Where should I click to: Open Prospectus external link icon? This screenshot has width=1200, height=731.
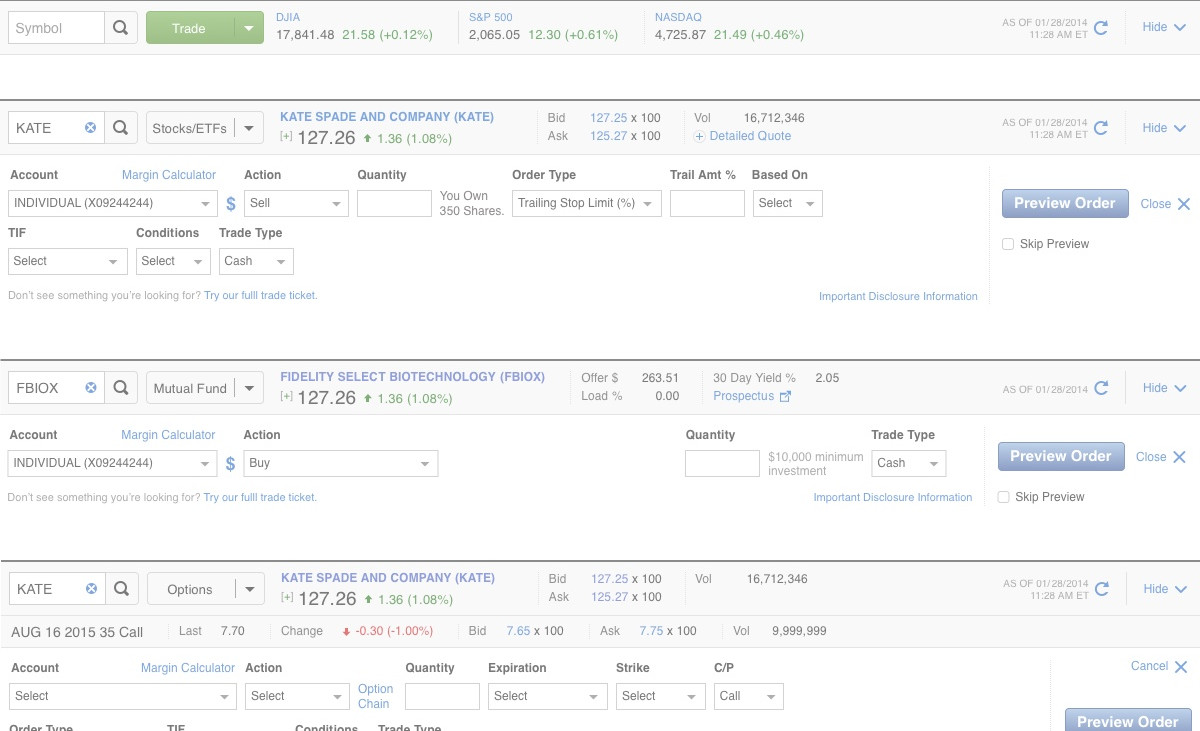(x=785, y=397)
